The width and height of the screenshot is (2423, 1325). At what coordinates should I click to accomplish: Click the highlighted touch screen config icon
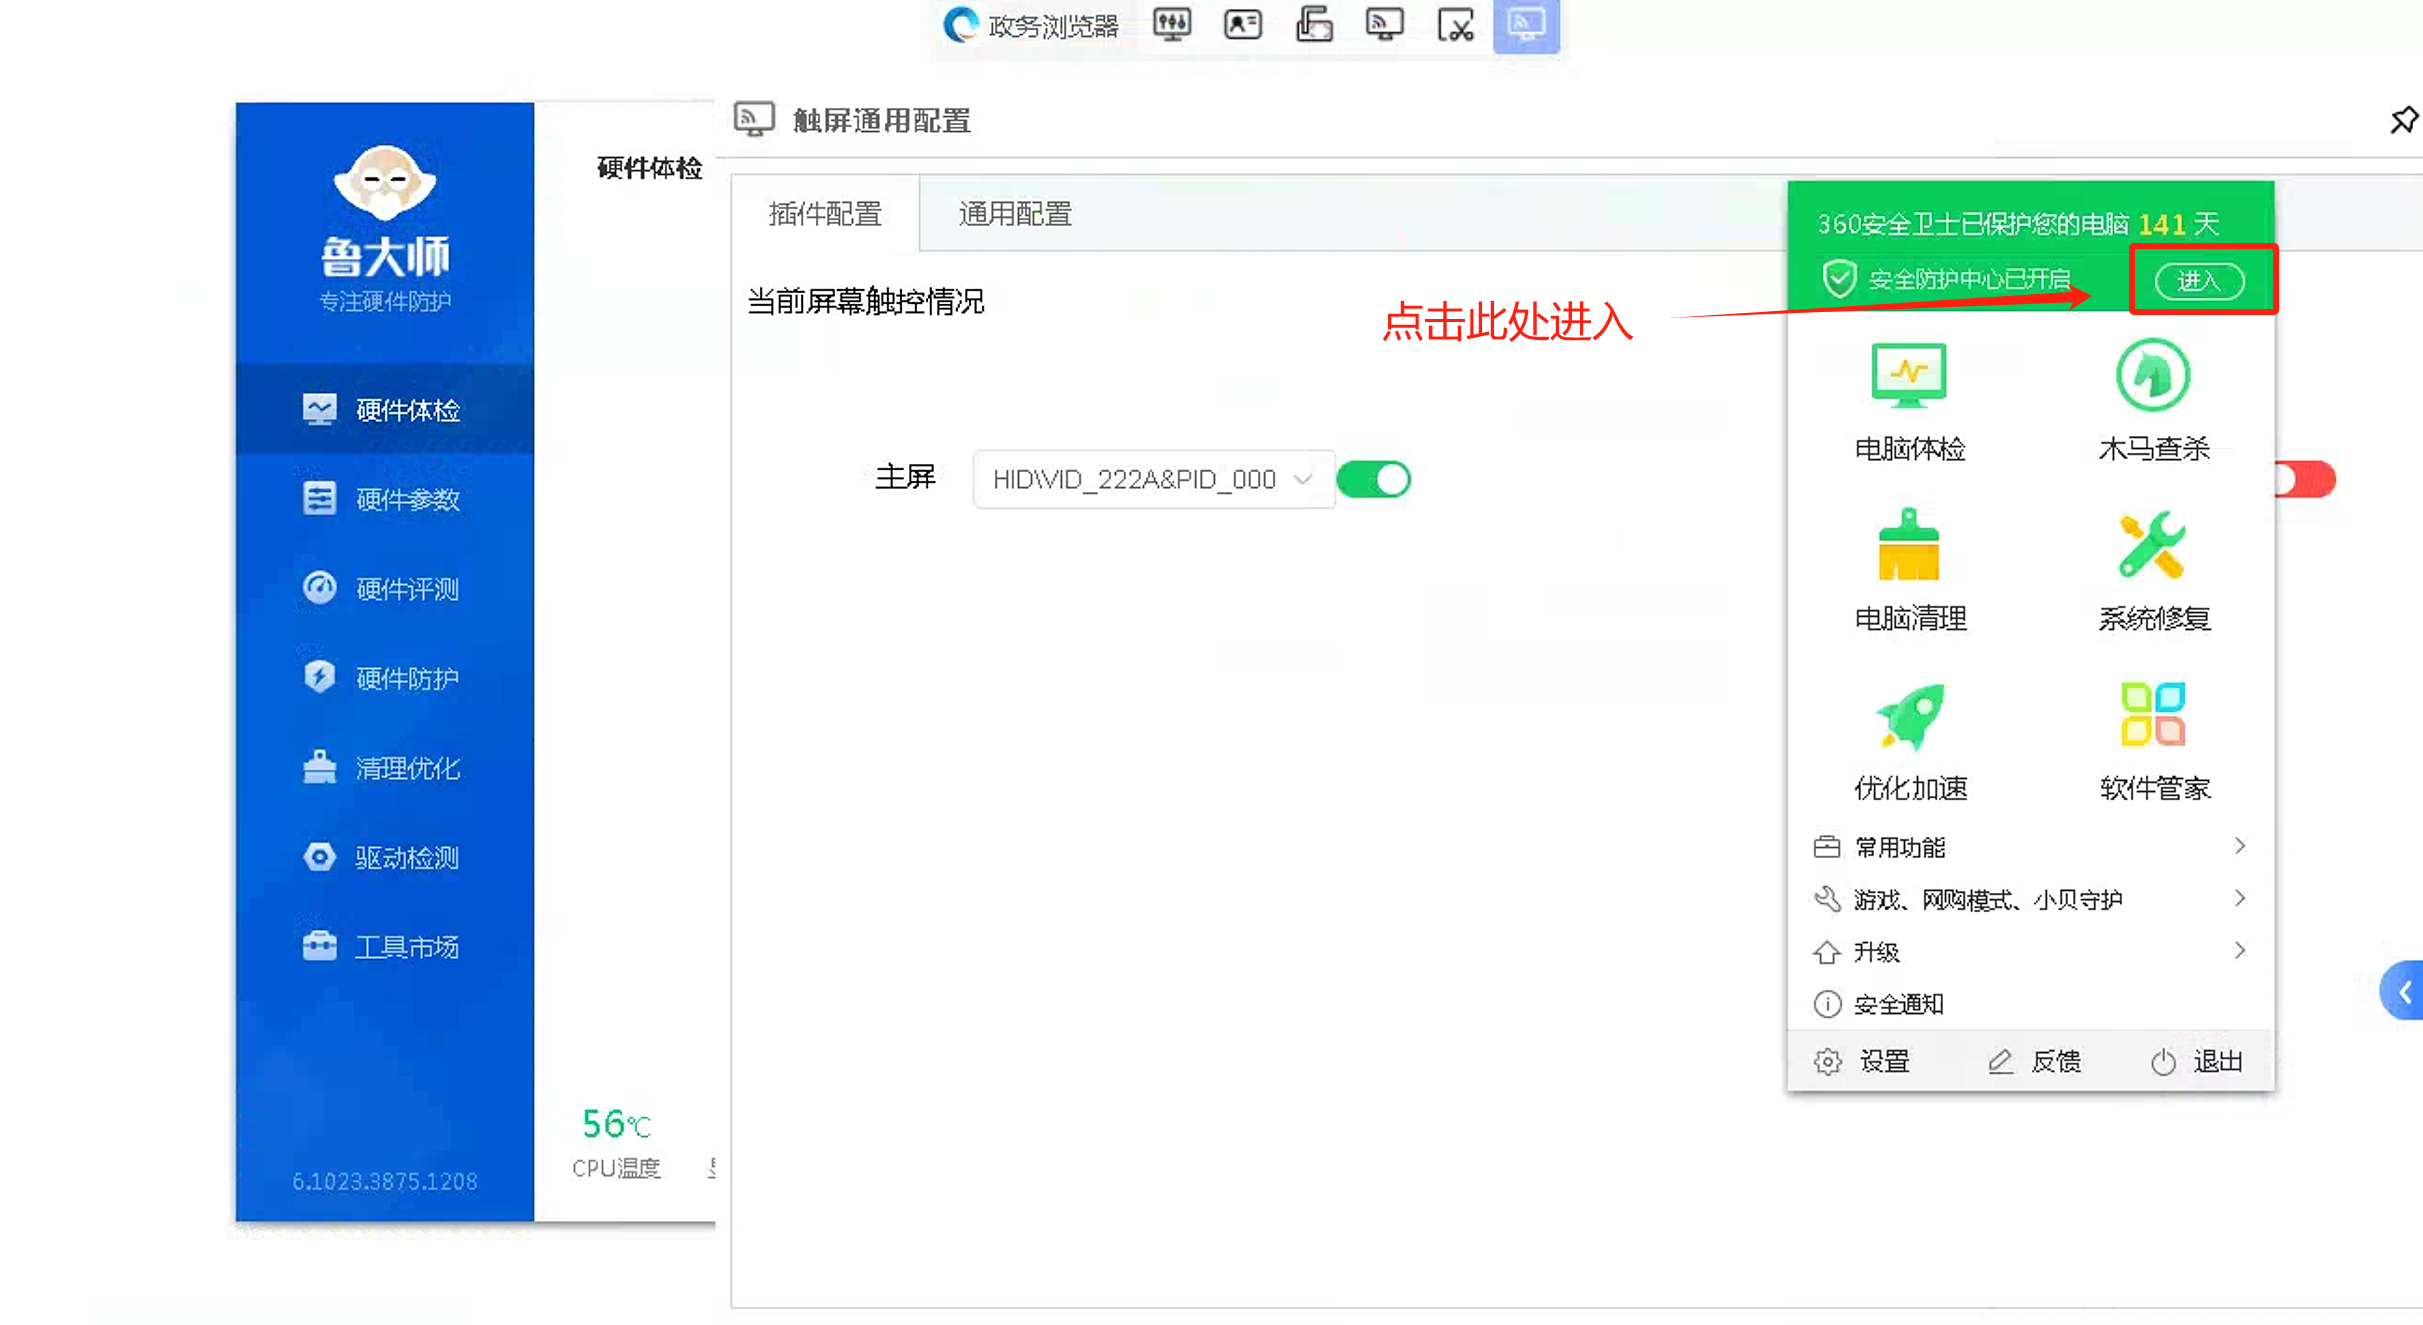tap(1526, 25)
